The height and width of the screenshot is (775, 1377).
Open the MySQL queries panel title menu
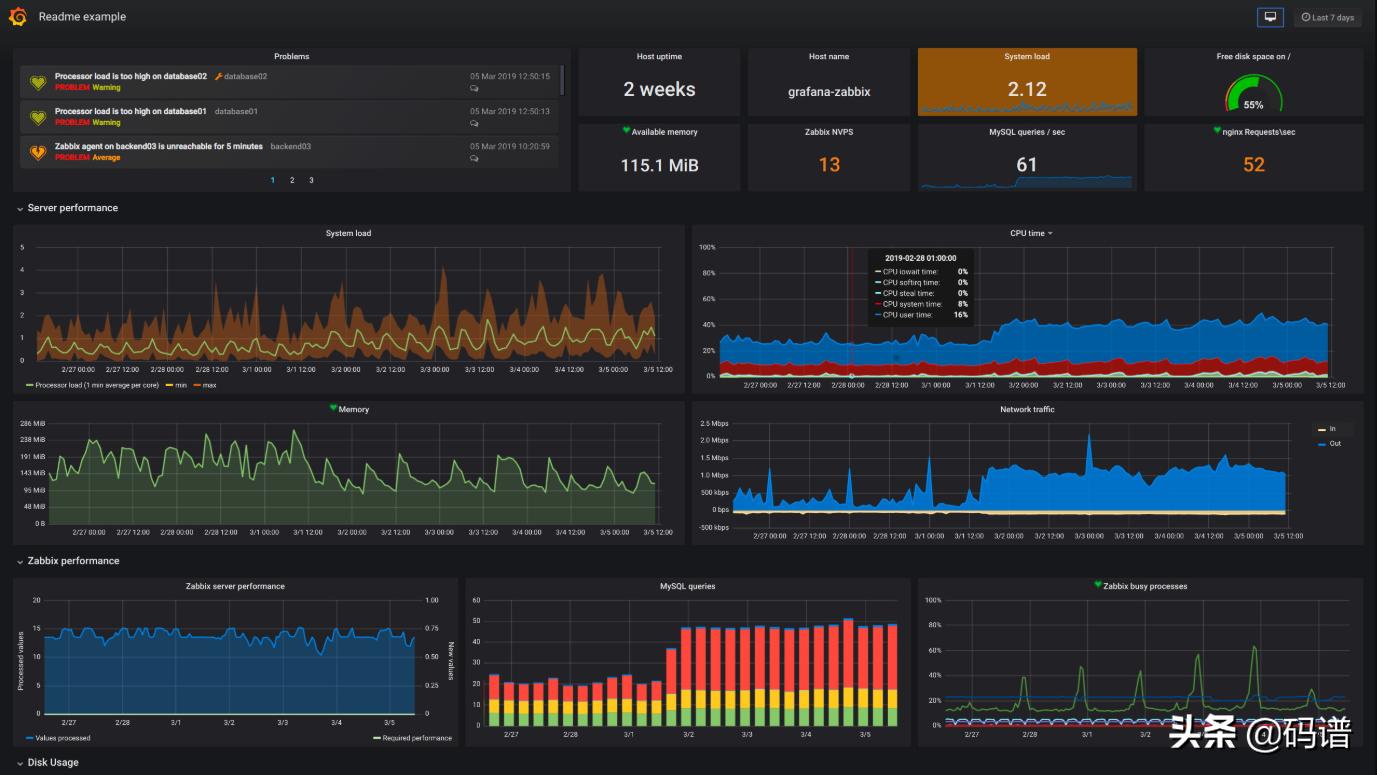point(687,586)
